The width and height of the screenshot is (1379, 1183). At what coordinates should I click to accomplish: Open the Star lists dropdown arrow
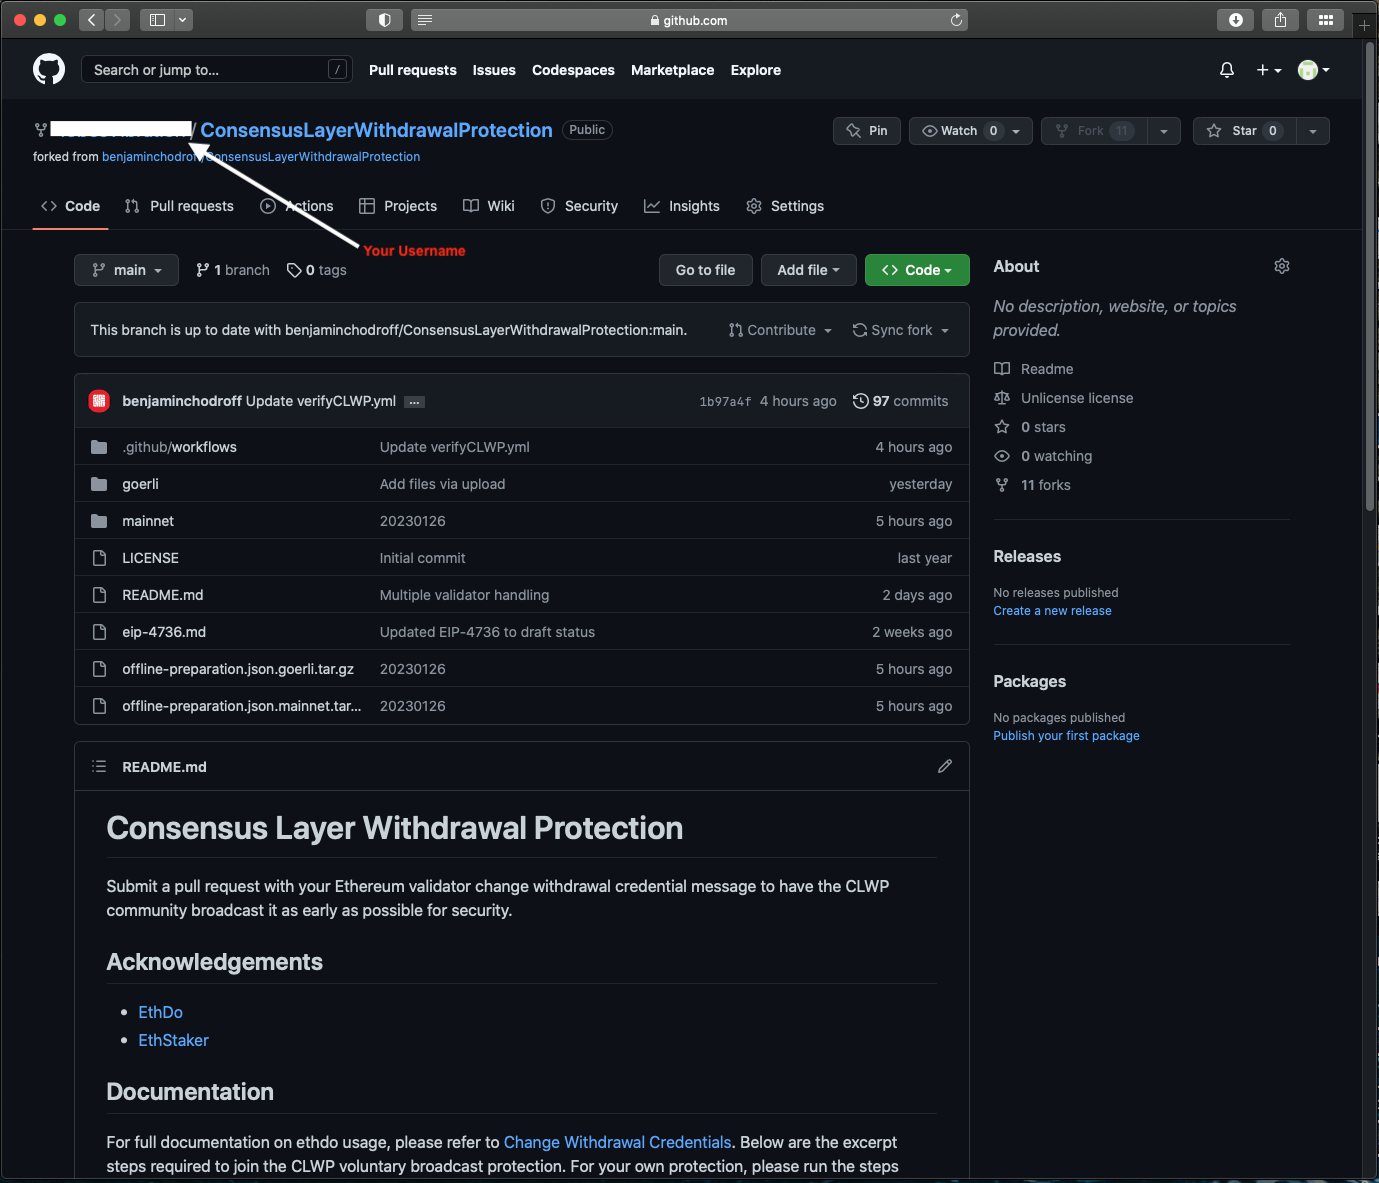[x=1313, y=131]
